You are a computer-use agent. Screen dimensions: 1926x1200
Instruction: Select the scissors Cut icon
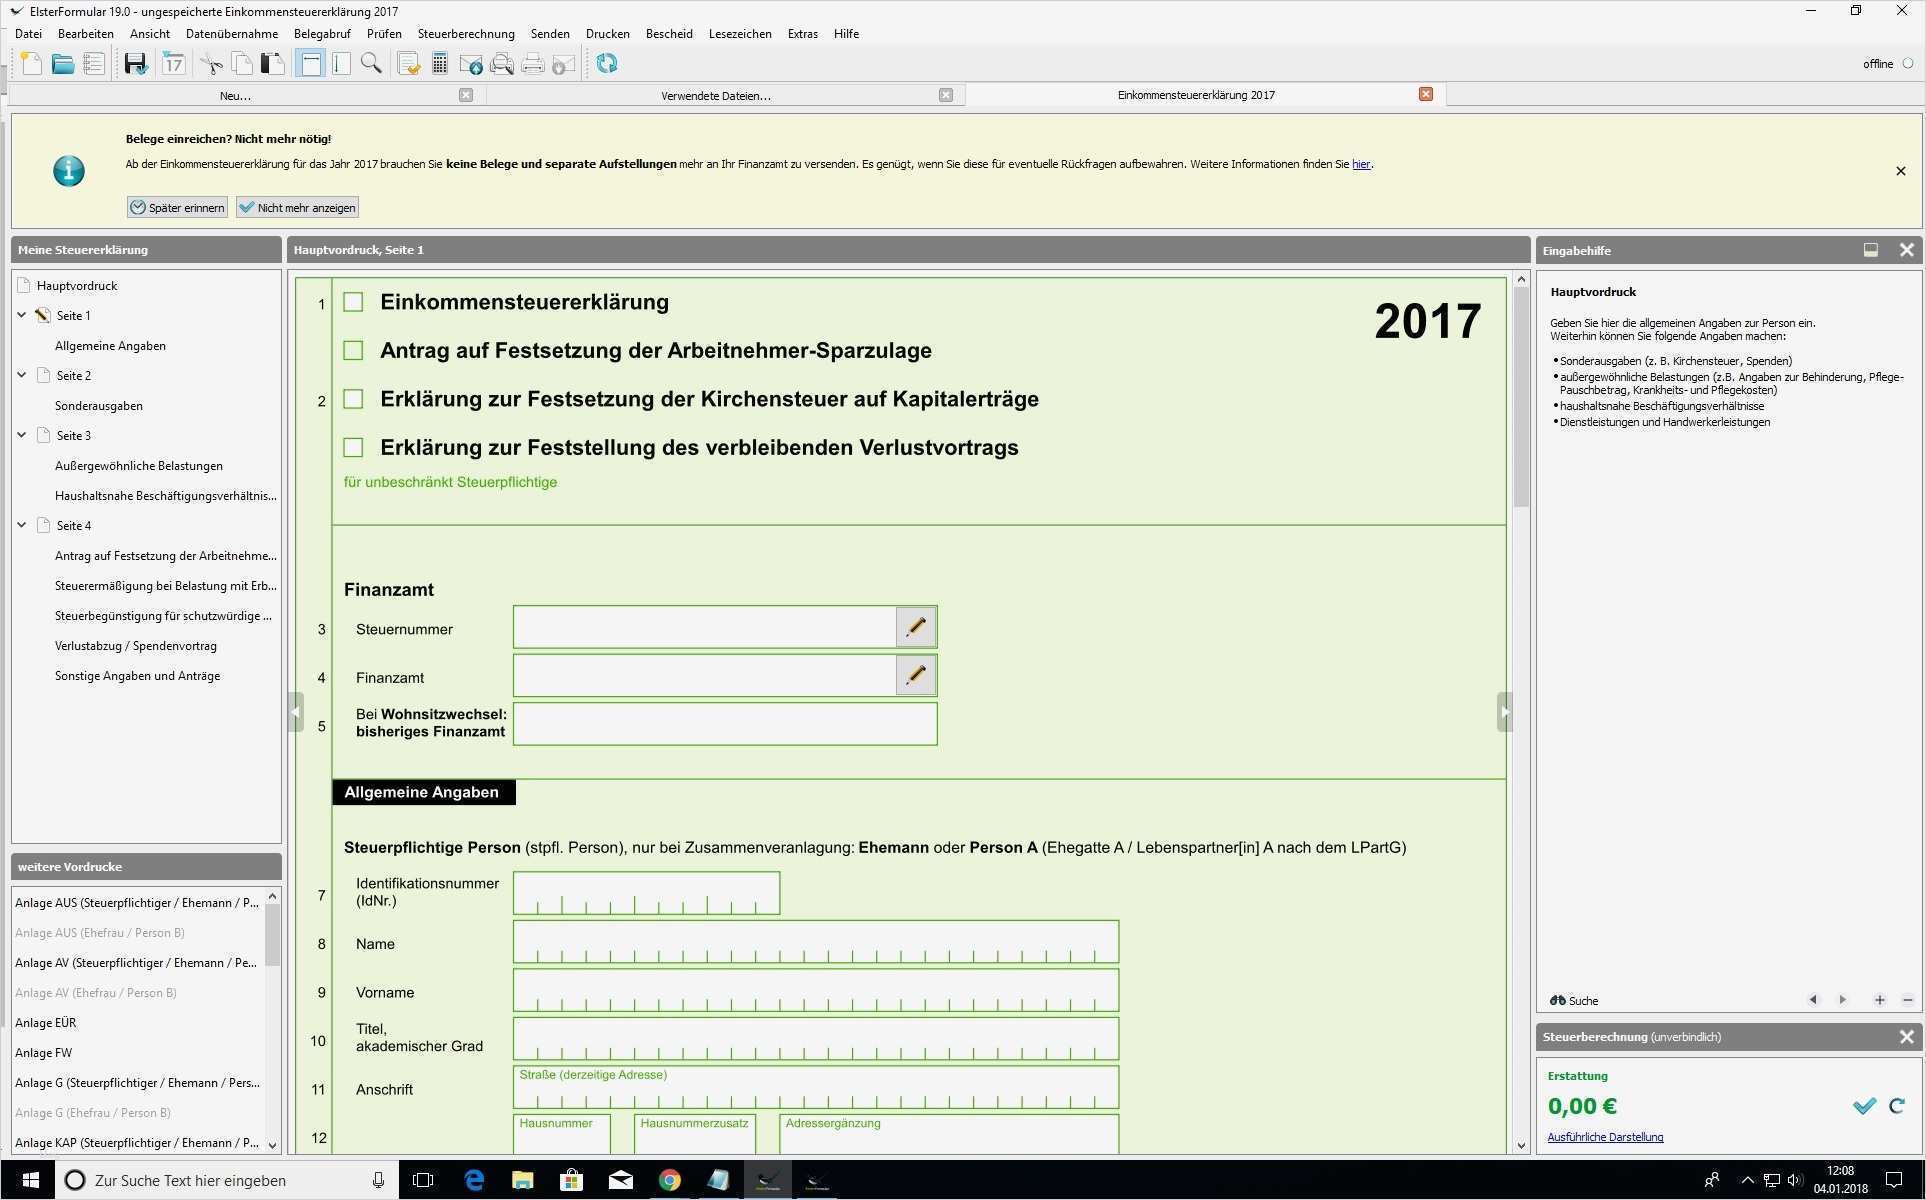click(x=210, y=63)
